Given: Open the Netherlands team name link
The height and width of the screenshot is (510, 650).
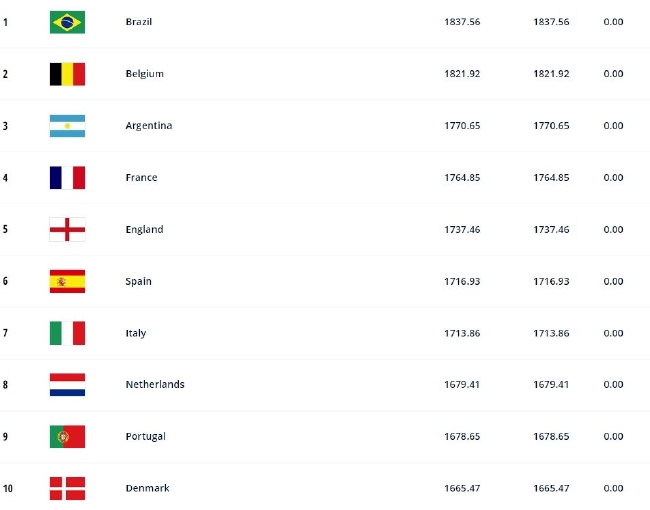Looking at the screenshot, I should [x=154, y=385].
